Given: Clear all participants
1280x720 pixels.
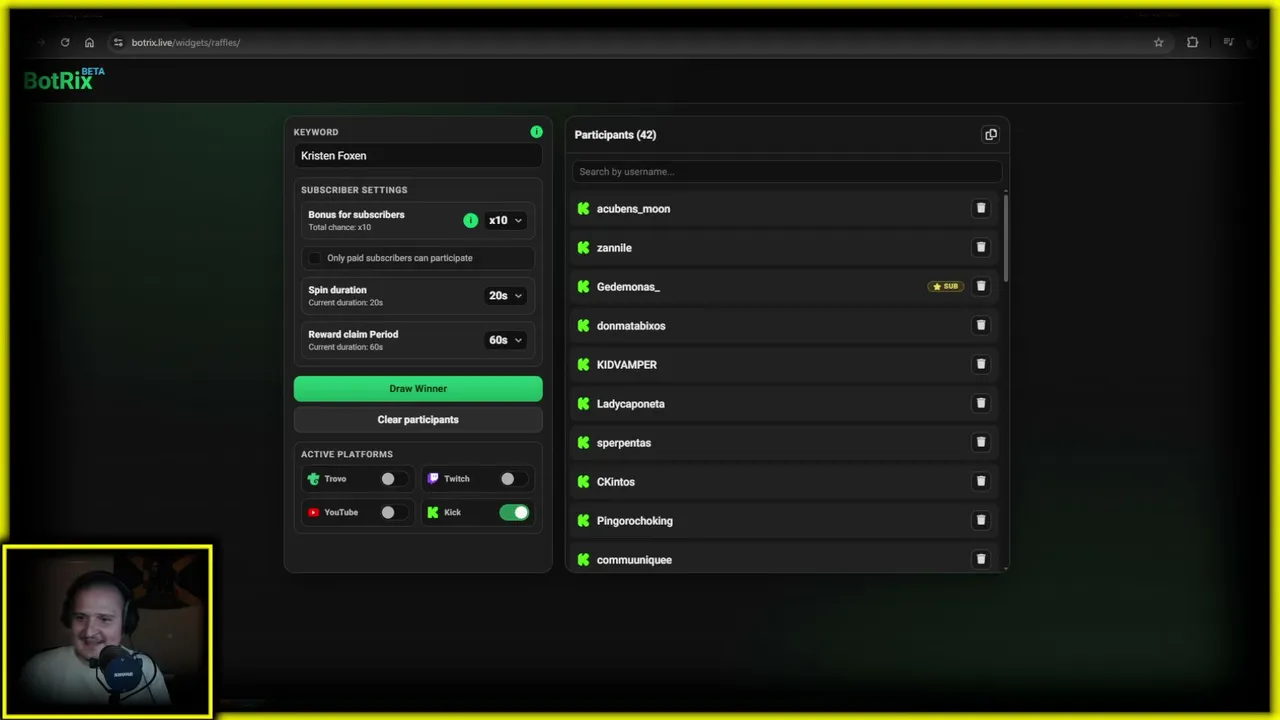Looking at the screenshot, I should click(x=418, y=420).
